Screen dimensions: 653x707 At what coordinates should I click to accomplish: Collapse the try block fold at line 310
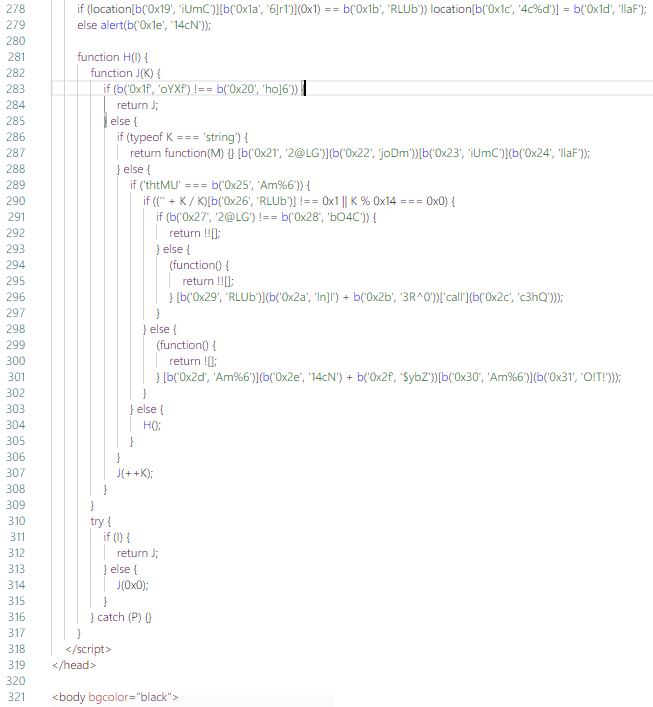tap(41, 521)
